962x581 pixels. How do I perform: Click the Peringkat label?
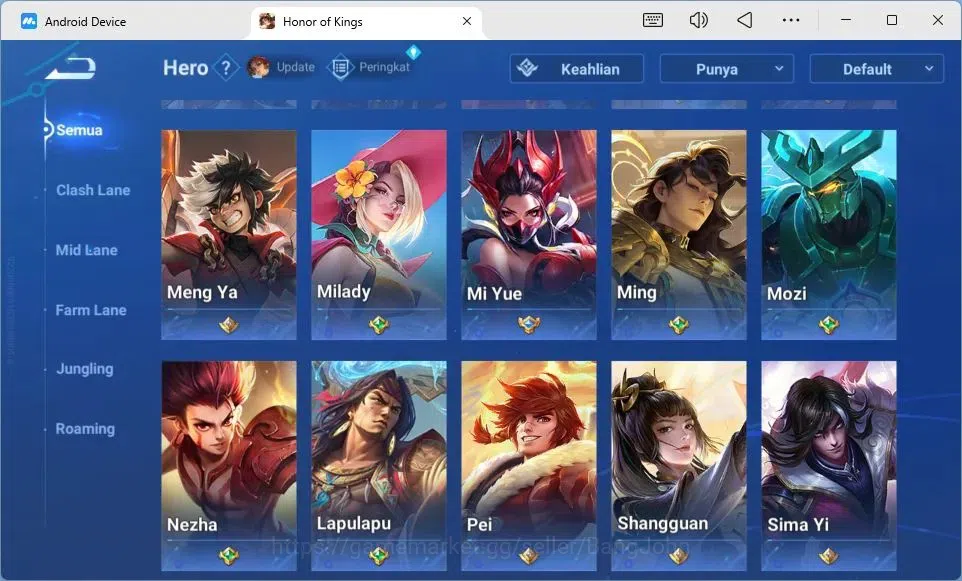[x=384, y=67]
